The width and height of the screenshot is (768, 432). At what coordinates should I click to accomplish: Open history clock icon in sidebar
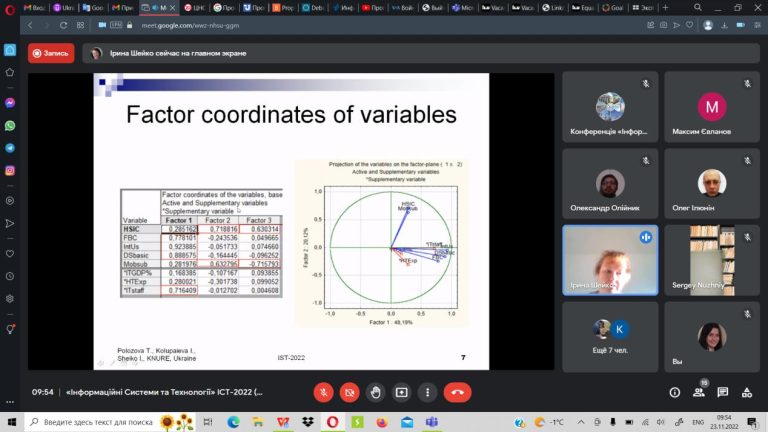(x=10, y=276)
